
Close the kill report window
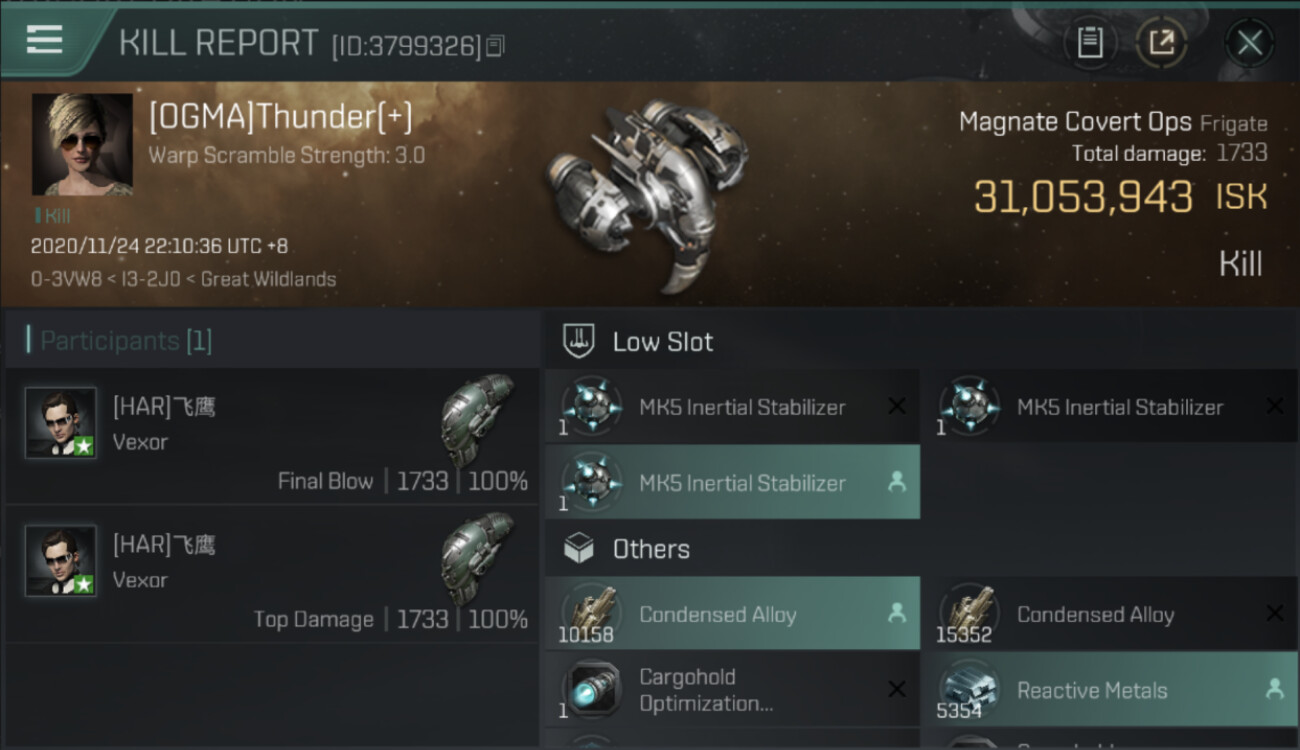[1249, 43]
